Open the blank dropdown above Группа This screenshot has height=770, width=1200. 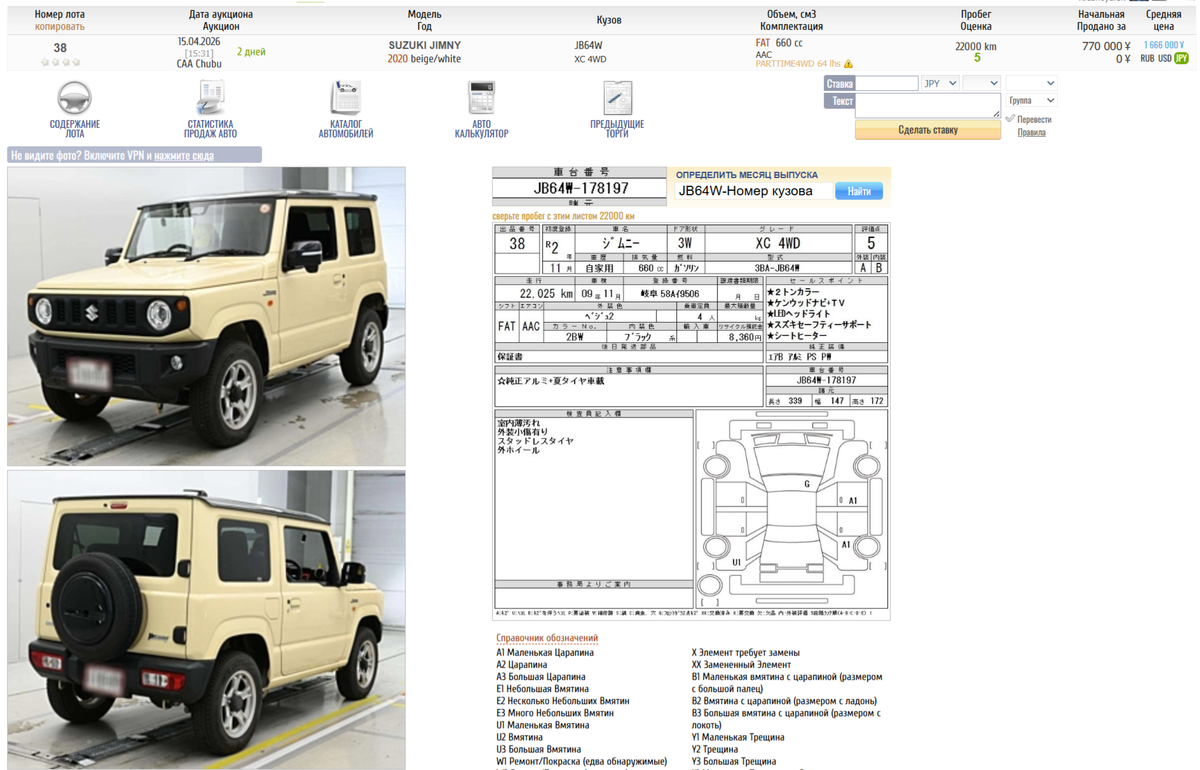tap(1031, 83)
